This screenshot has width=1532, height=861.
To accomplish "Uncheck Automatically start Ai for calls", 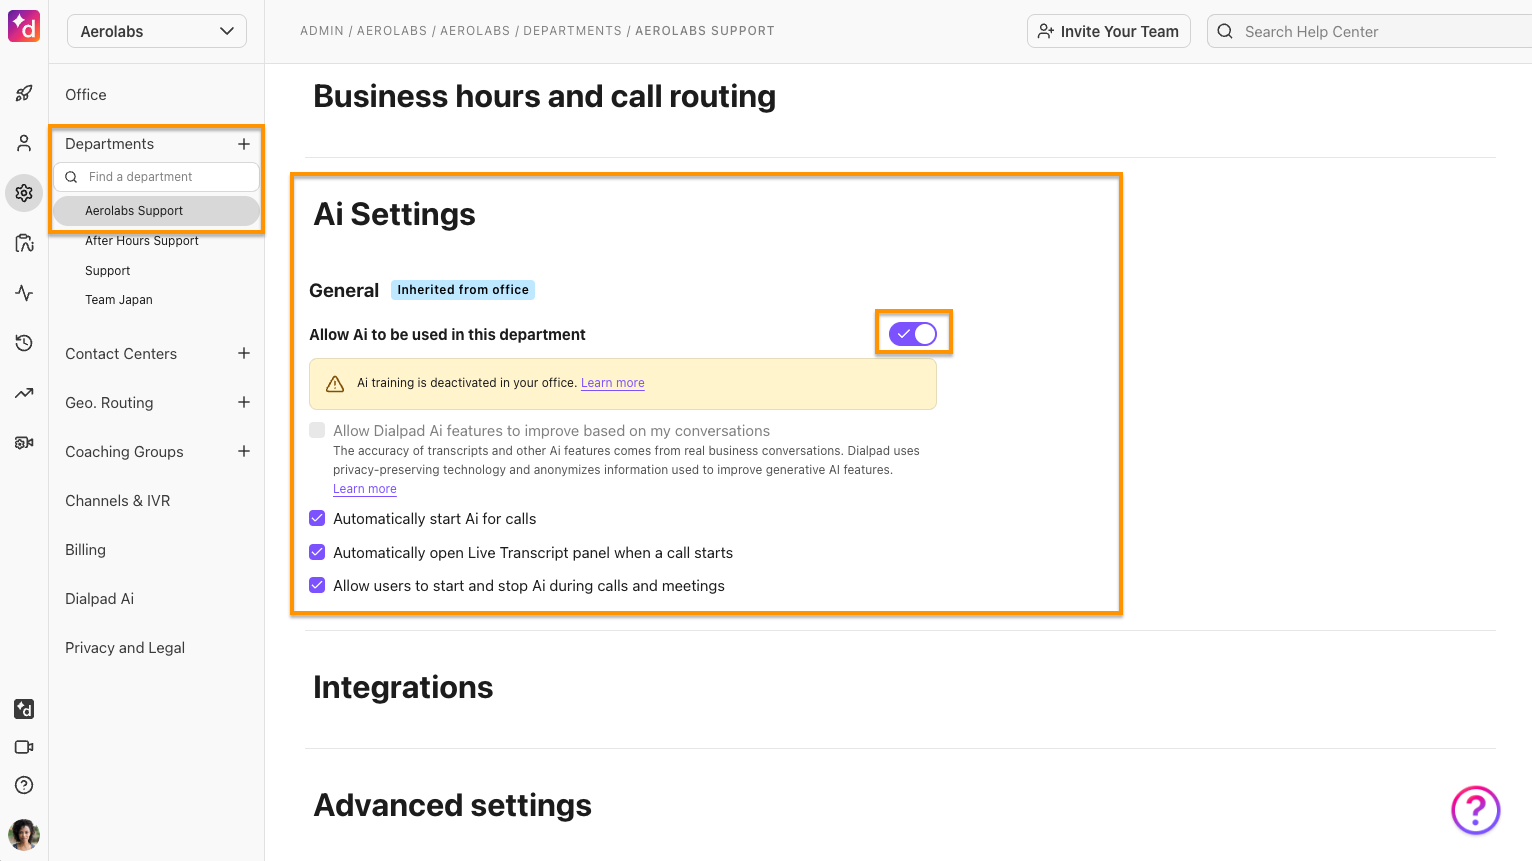I will 317,518.
